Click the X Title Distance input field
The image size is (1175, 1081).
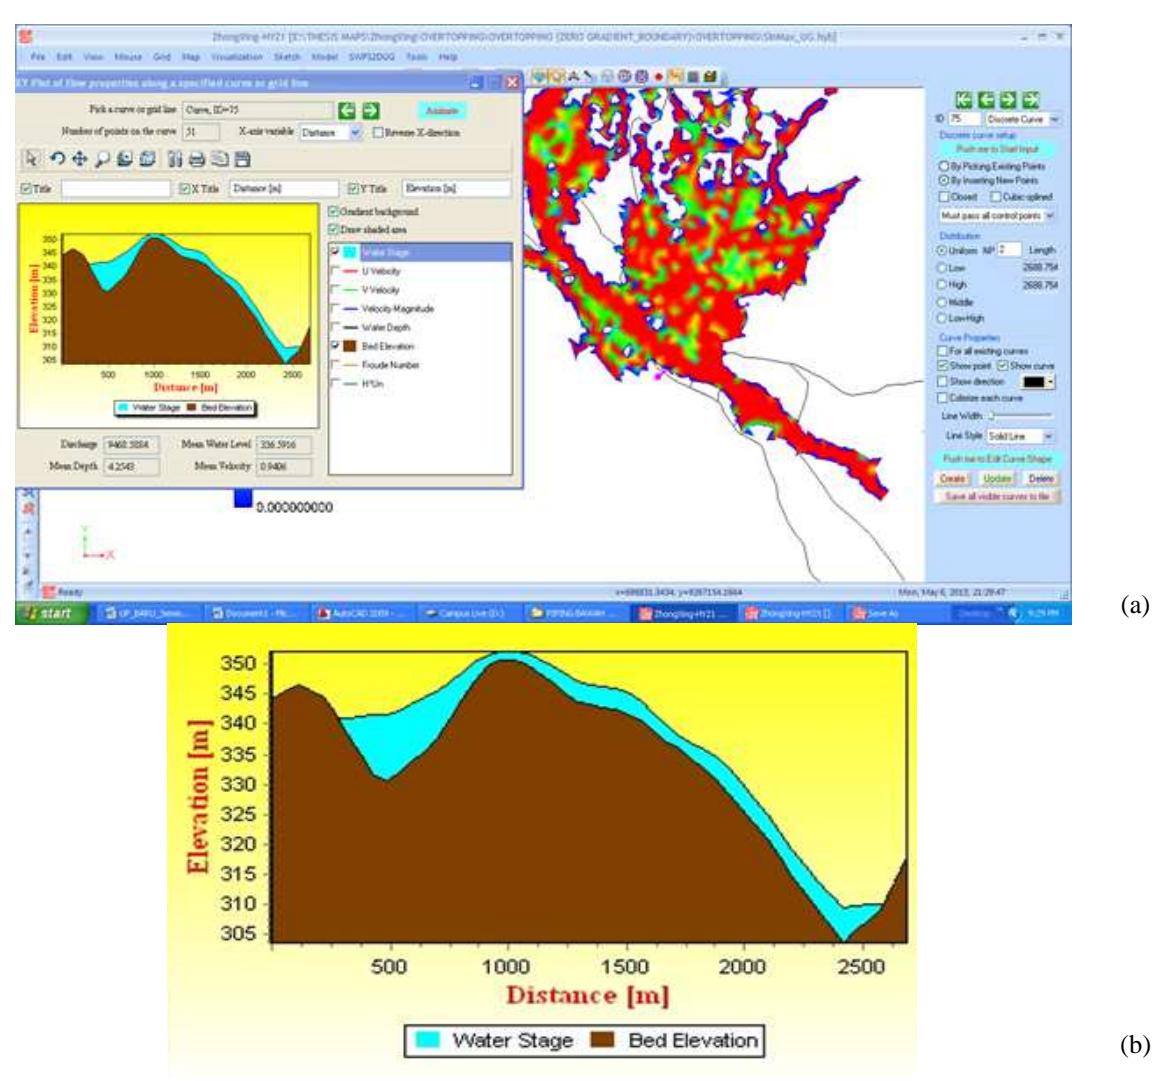tap(283, 189)
